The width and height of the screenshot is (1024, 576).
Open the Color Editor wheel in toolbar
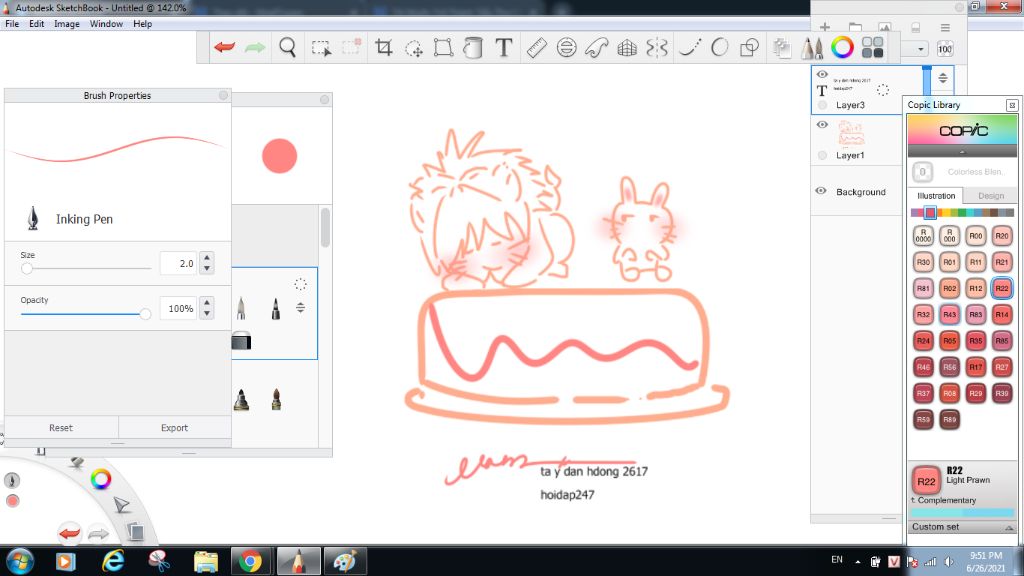click(x=842, y=47)
